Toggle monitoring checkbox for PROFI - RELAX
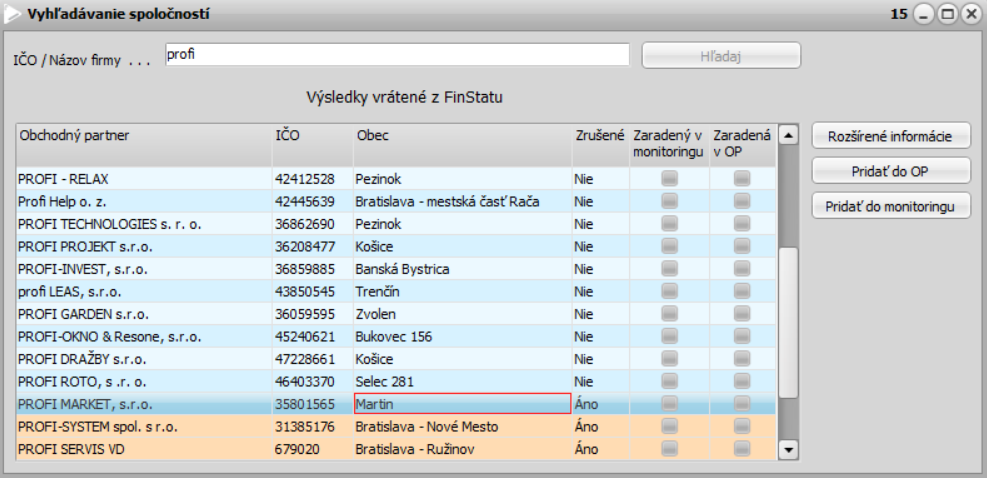This screenshot has height=478, width=987. click(669, 179)
